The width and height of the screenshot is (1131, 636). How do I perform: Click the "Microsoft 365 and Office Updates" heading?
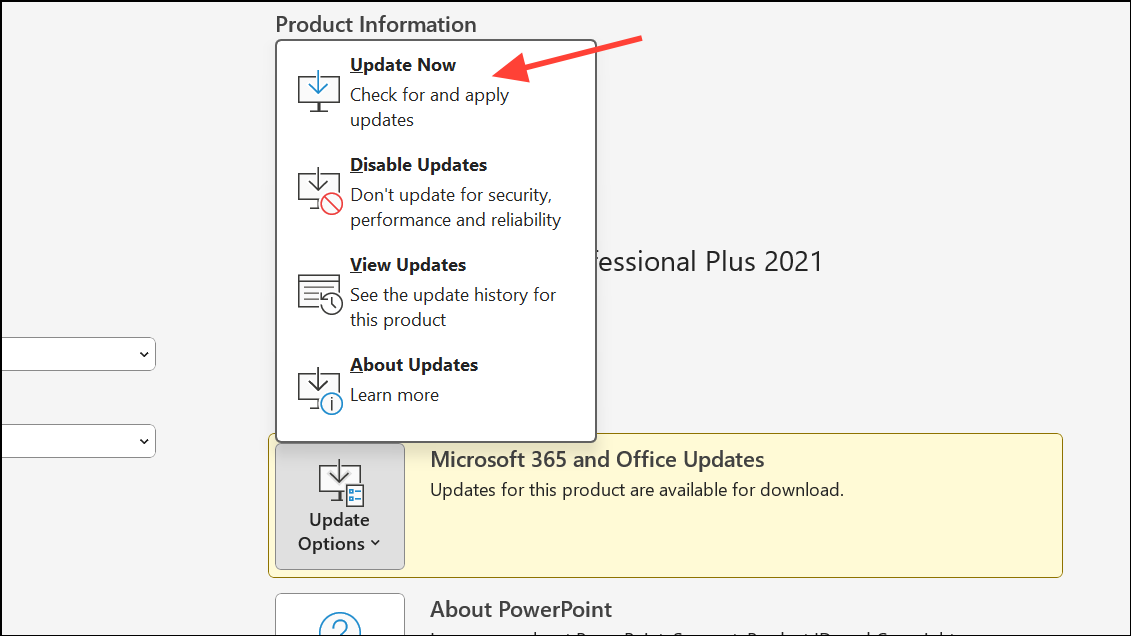597,460
